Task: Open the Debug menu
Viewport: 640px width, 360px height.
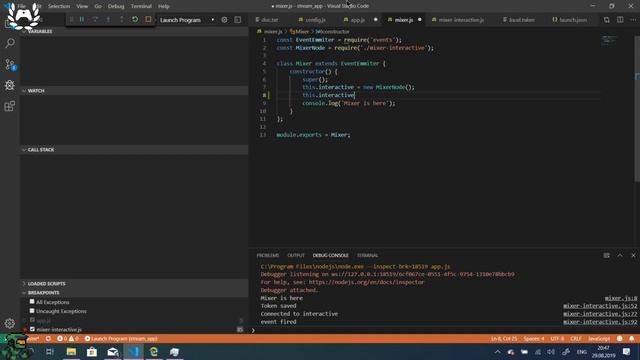Action: (116, 6)
